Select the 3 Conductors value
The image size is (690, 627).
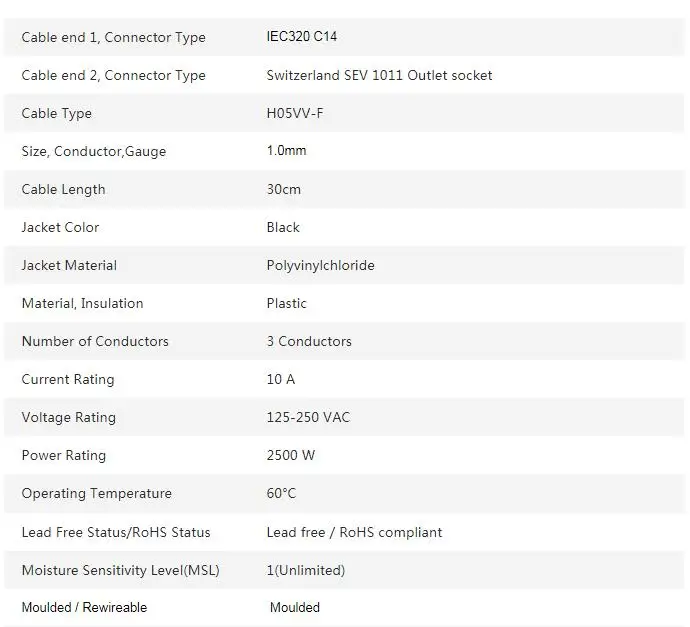point(309,341)
